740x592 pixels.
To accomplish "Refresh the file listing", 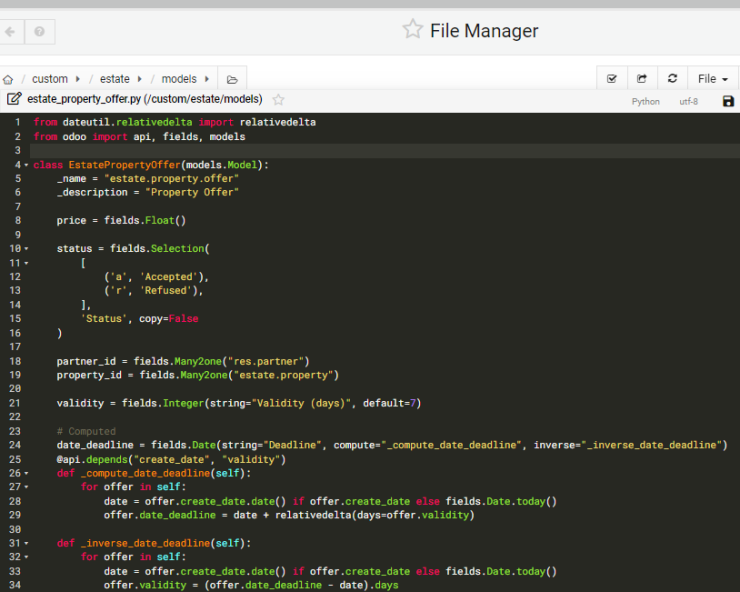I will [673, 79].
